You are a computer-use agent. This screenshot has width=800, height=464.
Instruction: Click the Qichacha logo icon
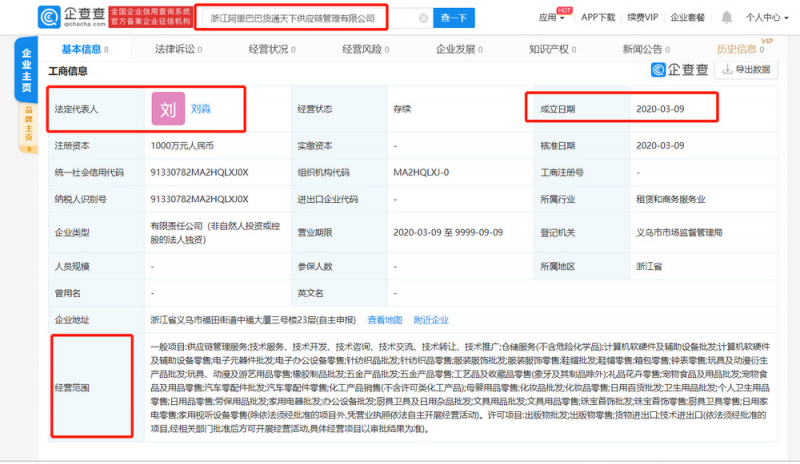pyautogui.click(x=49, y=17)
